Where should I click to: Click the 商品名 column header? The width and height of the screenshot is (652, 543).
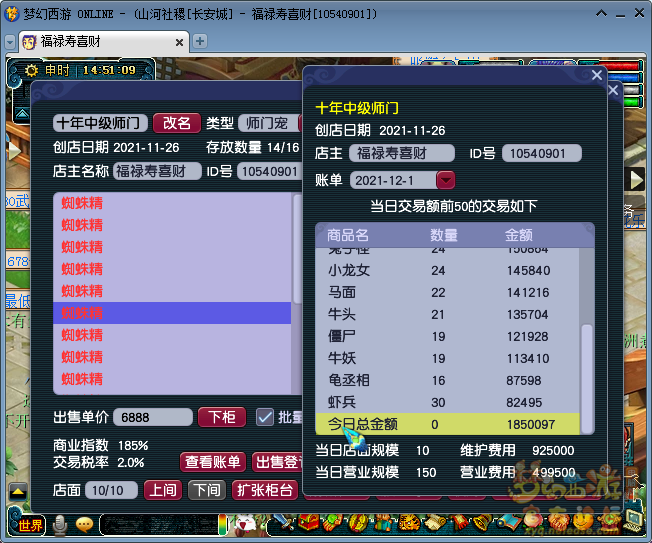click(348, 235)
